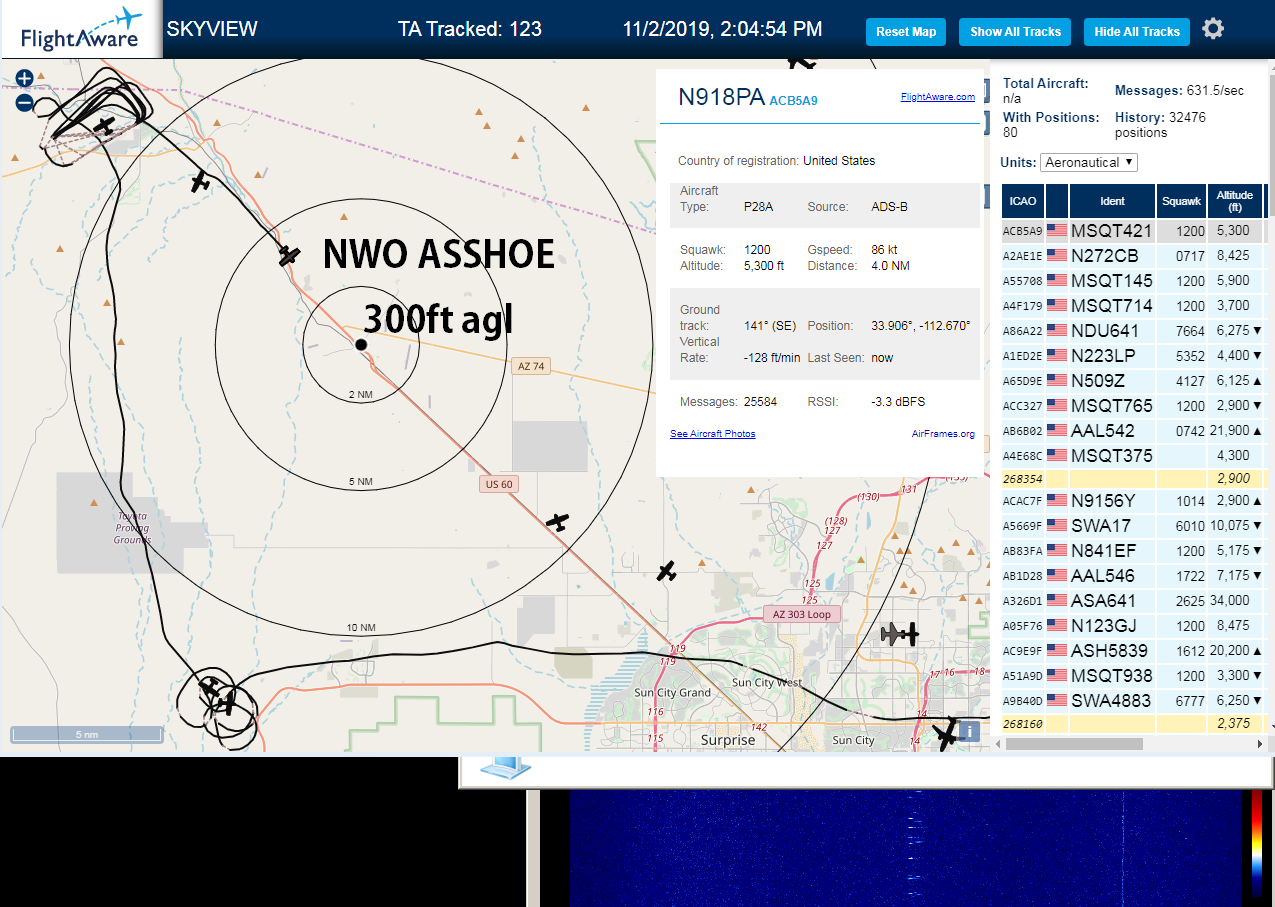Click computer icon in the window below the map

(505, 768)
